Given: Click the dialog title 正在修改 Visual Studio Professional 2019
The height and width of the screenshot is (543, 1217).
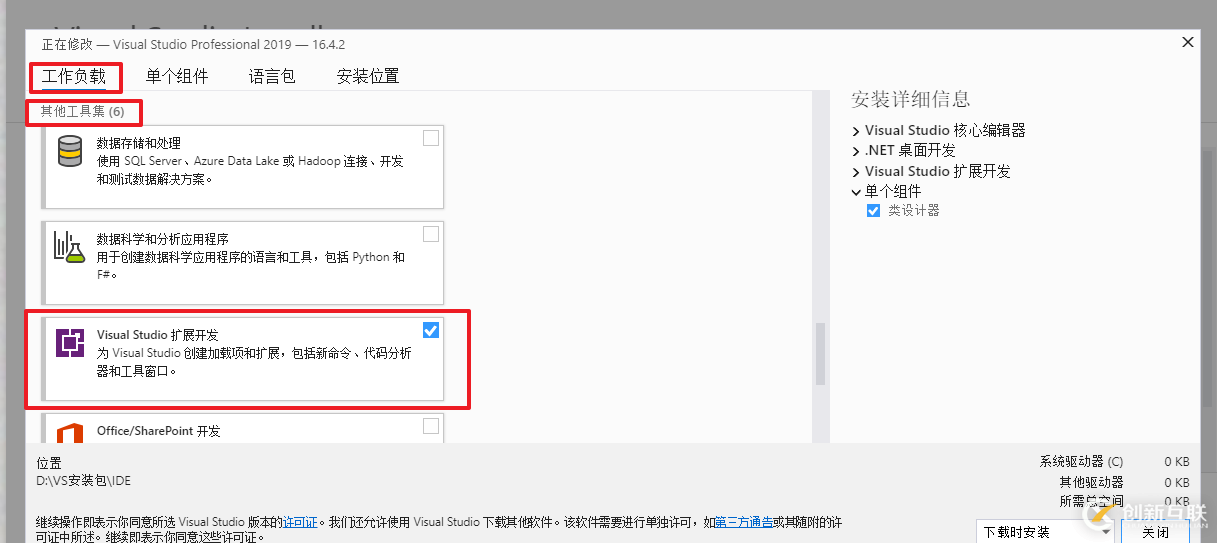Looking at the screenshot, I should coord(193,45).
